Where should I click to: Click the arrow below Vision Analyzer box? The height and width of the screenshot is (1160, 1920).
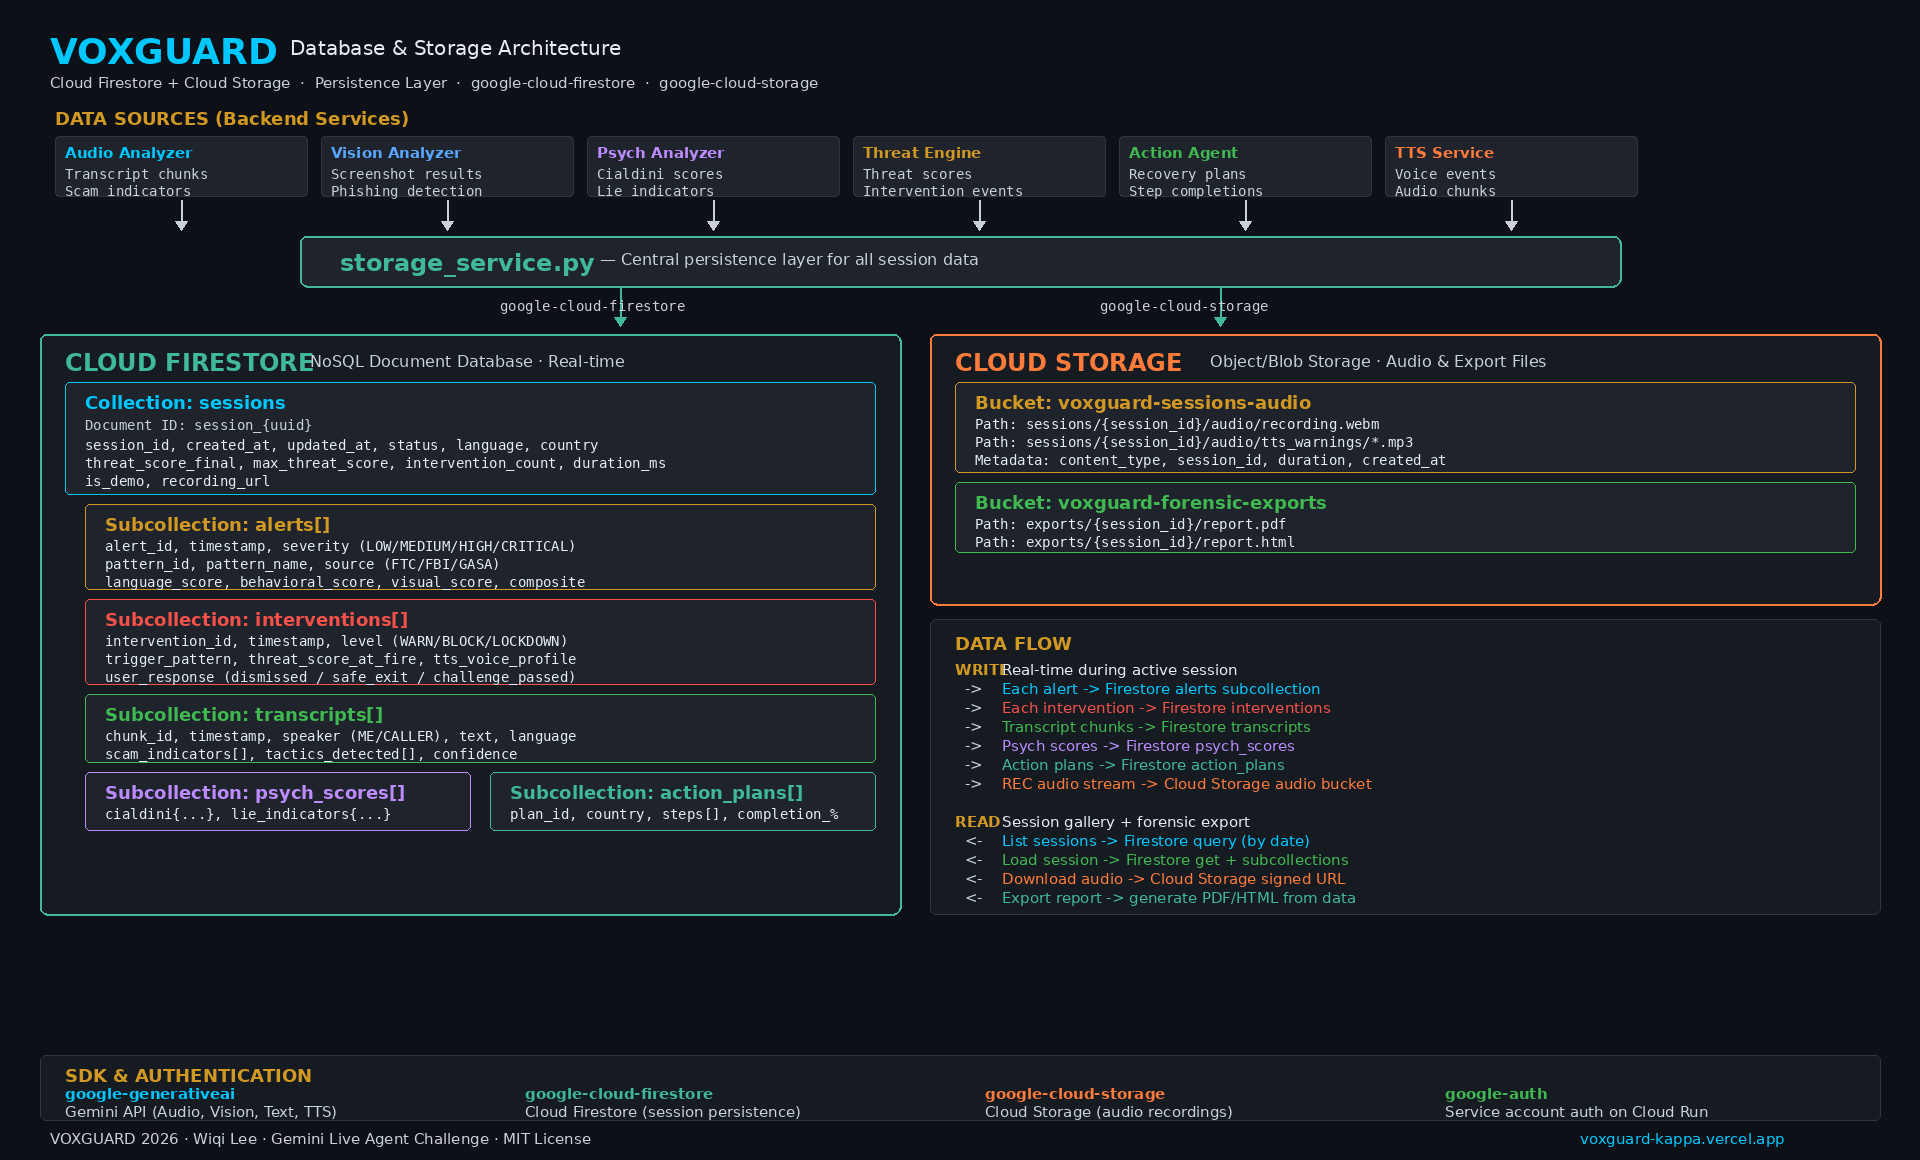[447, 216]
